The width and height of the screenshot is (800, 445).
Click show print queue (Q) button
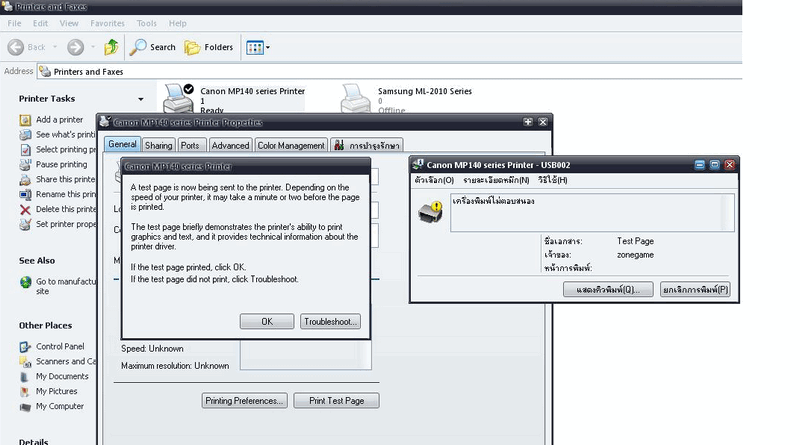(x=608, y=289)
